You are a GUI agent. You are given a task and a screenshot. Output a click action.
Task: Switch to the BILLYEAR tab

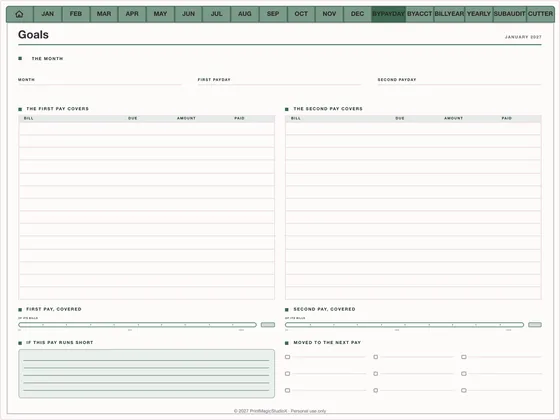449,14
